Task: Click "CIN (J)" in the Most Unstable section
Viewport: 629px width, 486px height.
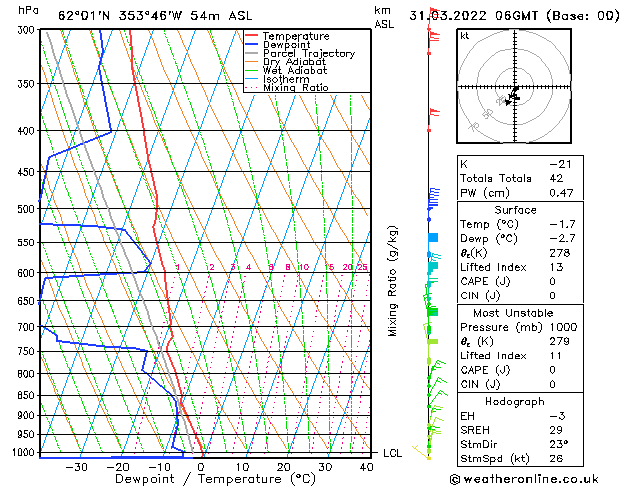Action: pos(480,385)
